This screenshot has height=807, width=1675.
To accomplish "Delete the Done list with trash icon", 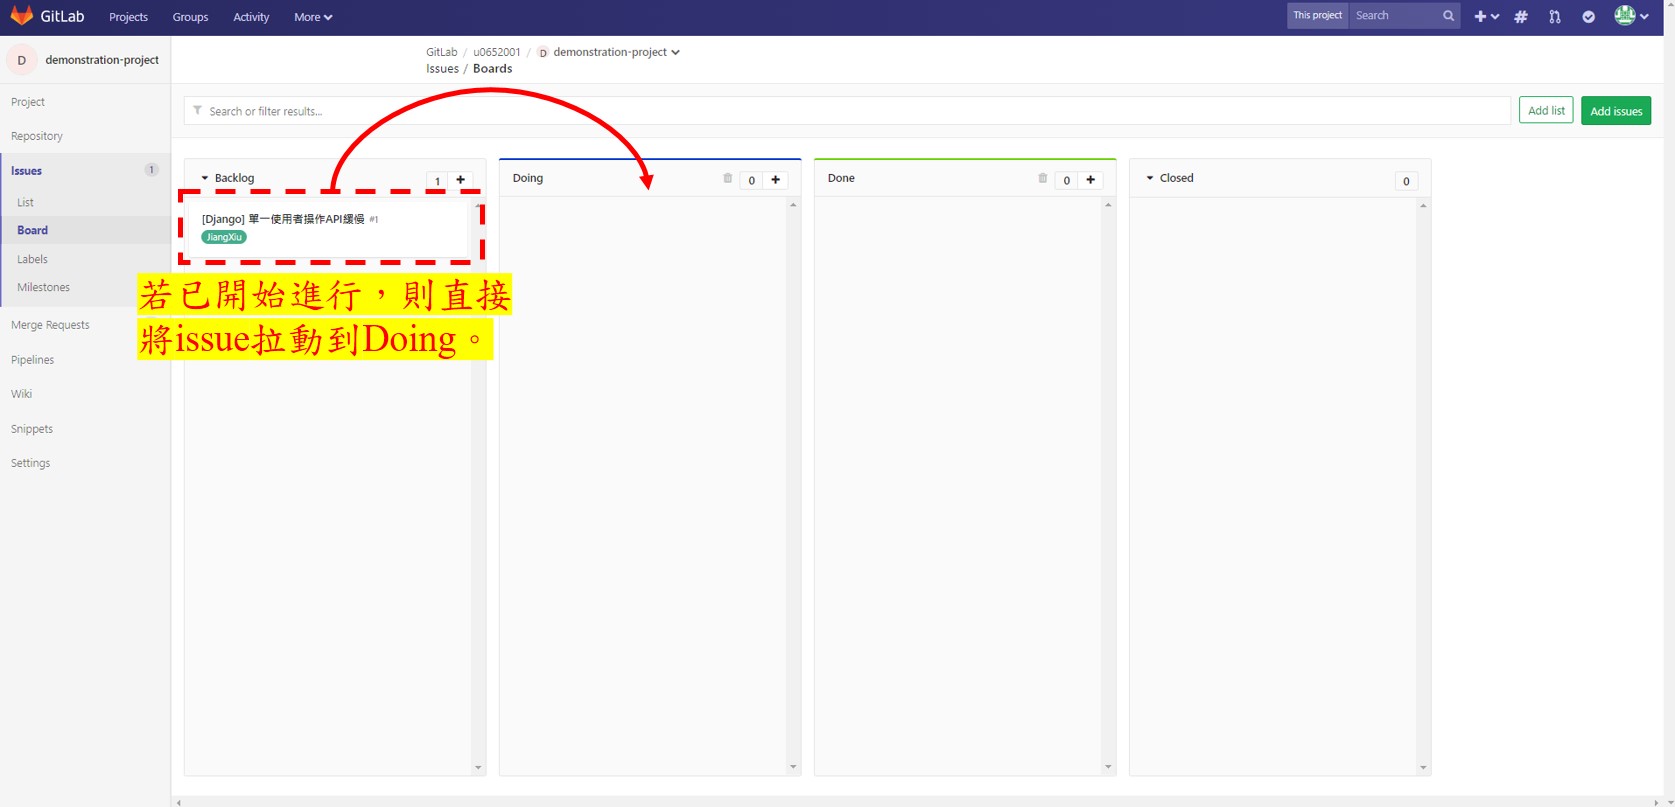I will [x=1042, y=178].
